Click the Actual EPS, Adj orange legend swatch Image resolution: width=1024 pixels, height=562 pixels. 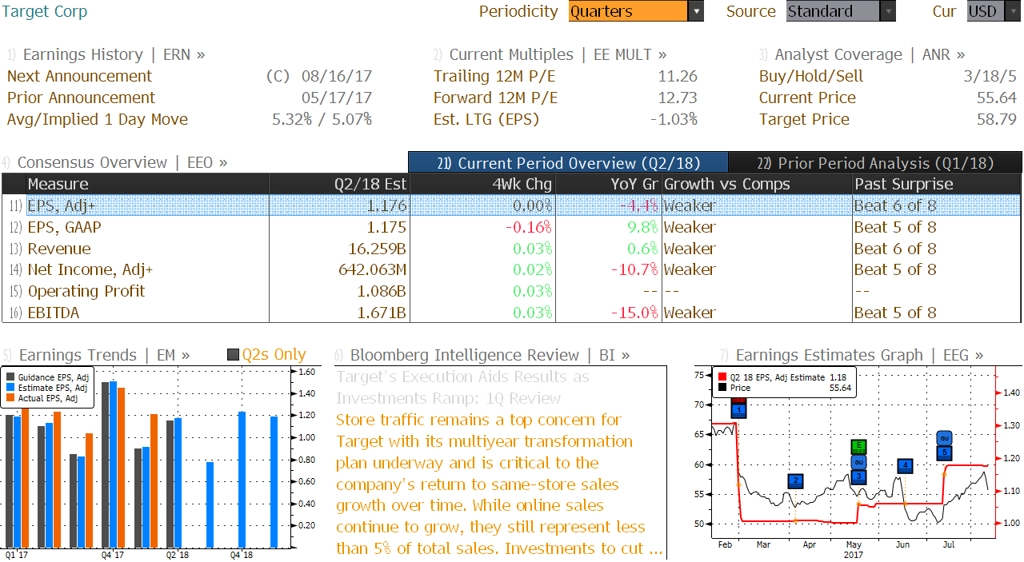[10, 398]
